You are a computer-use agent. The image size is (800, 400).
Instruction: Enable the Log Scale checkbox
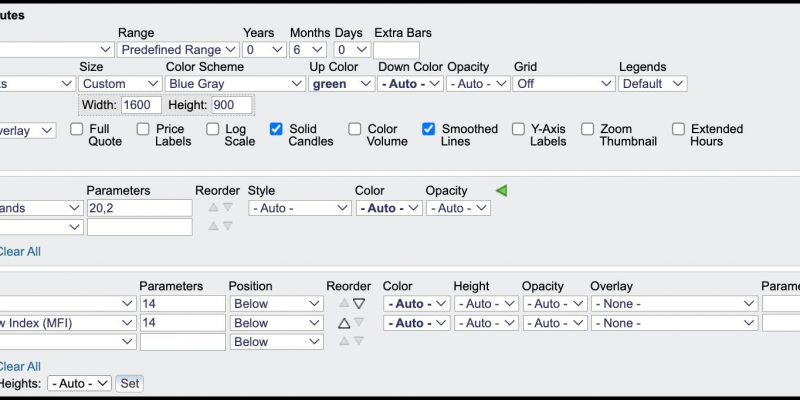coord(213,129)
